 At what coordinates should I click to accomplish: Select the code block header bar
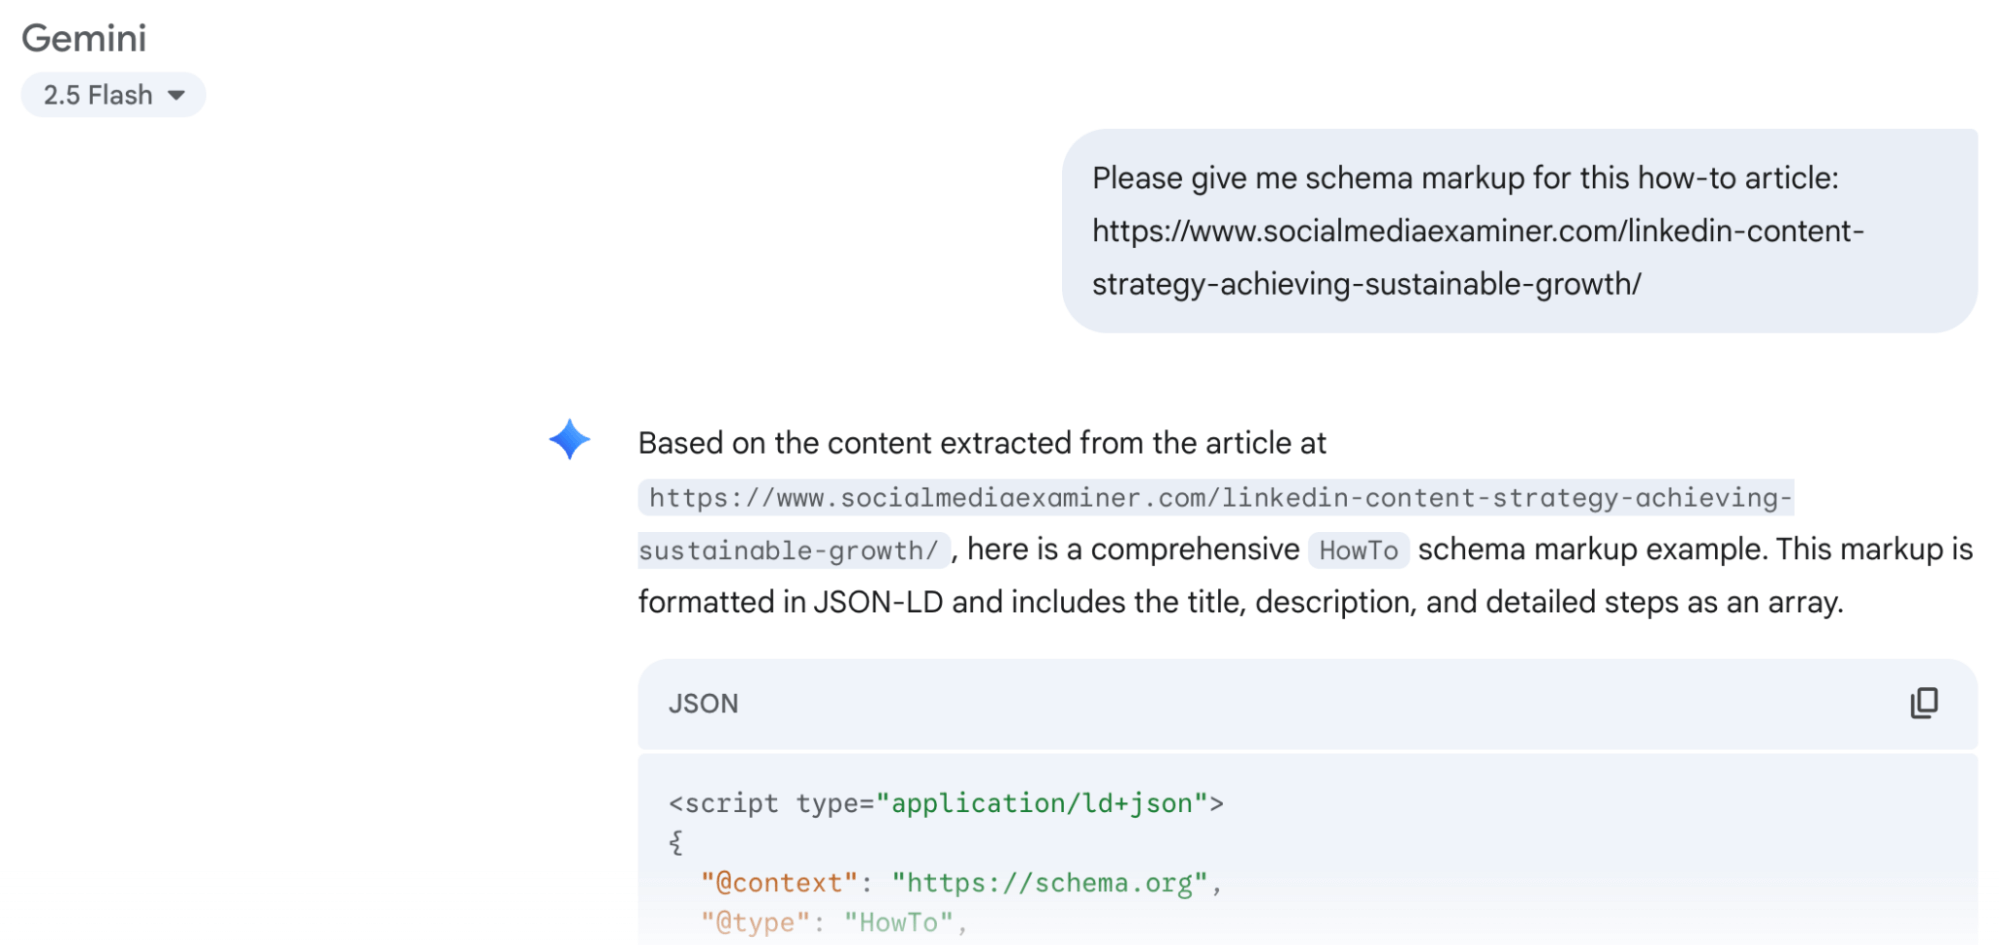tap(1300, 703)
